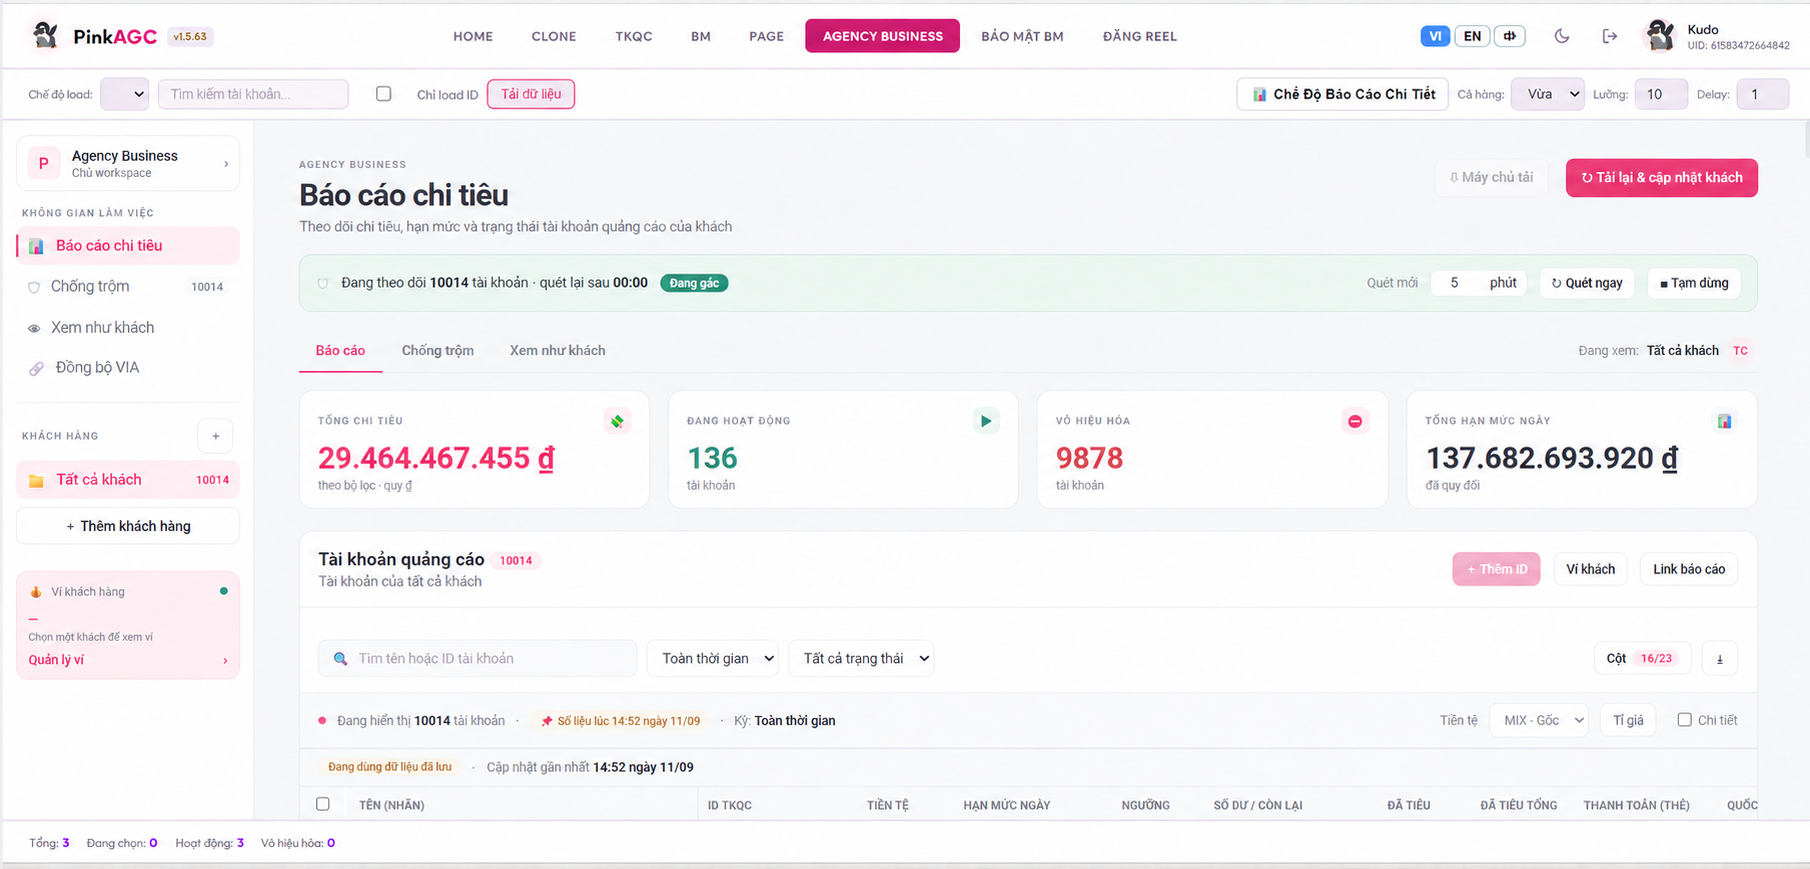Viewport: 1810px width, 869px height.
Task: Focus the Quét mới minutes field
Action: click(1455, 283)
